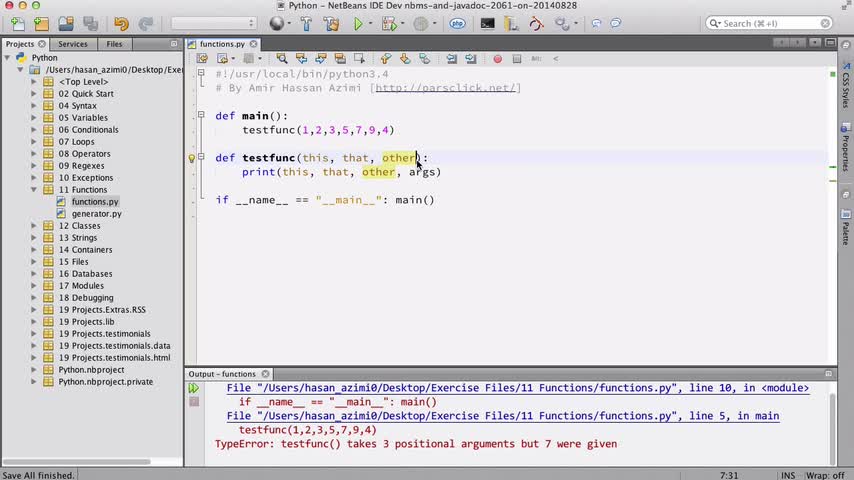Open the terminal icon in toolbar

[487, 23]
